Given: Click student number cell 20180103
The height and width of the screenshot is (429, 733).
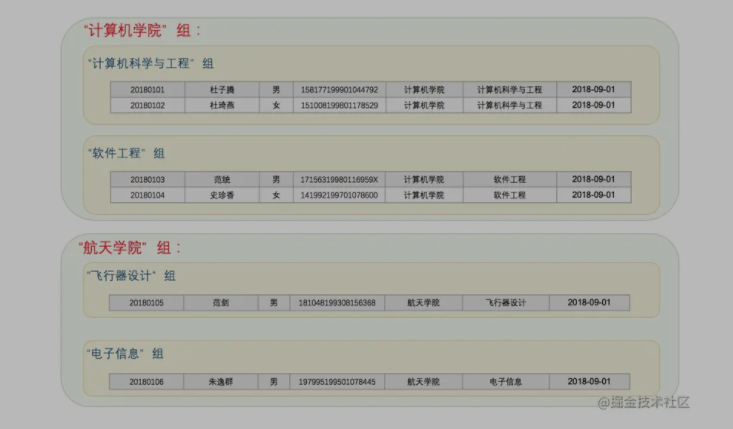Looking at the screenshot, I should [148, 179].
